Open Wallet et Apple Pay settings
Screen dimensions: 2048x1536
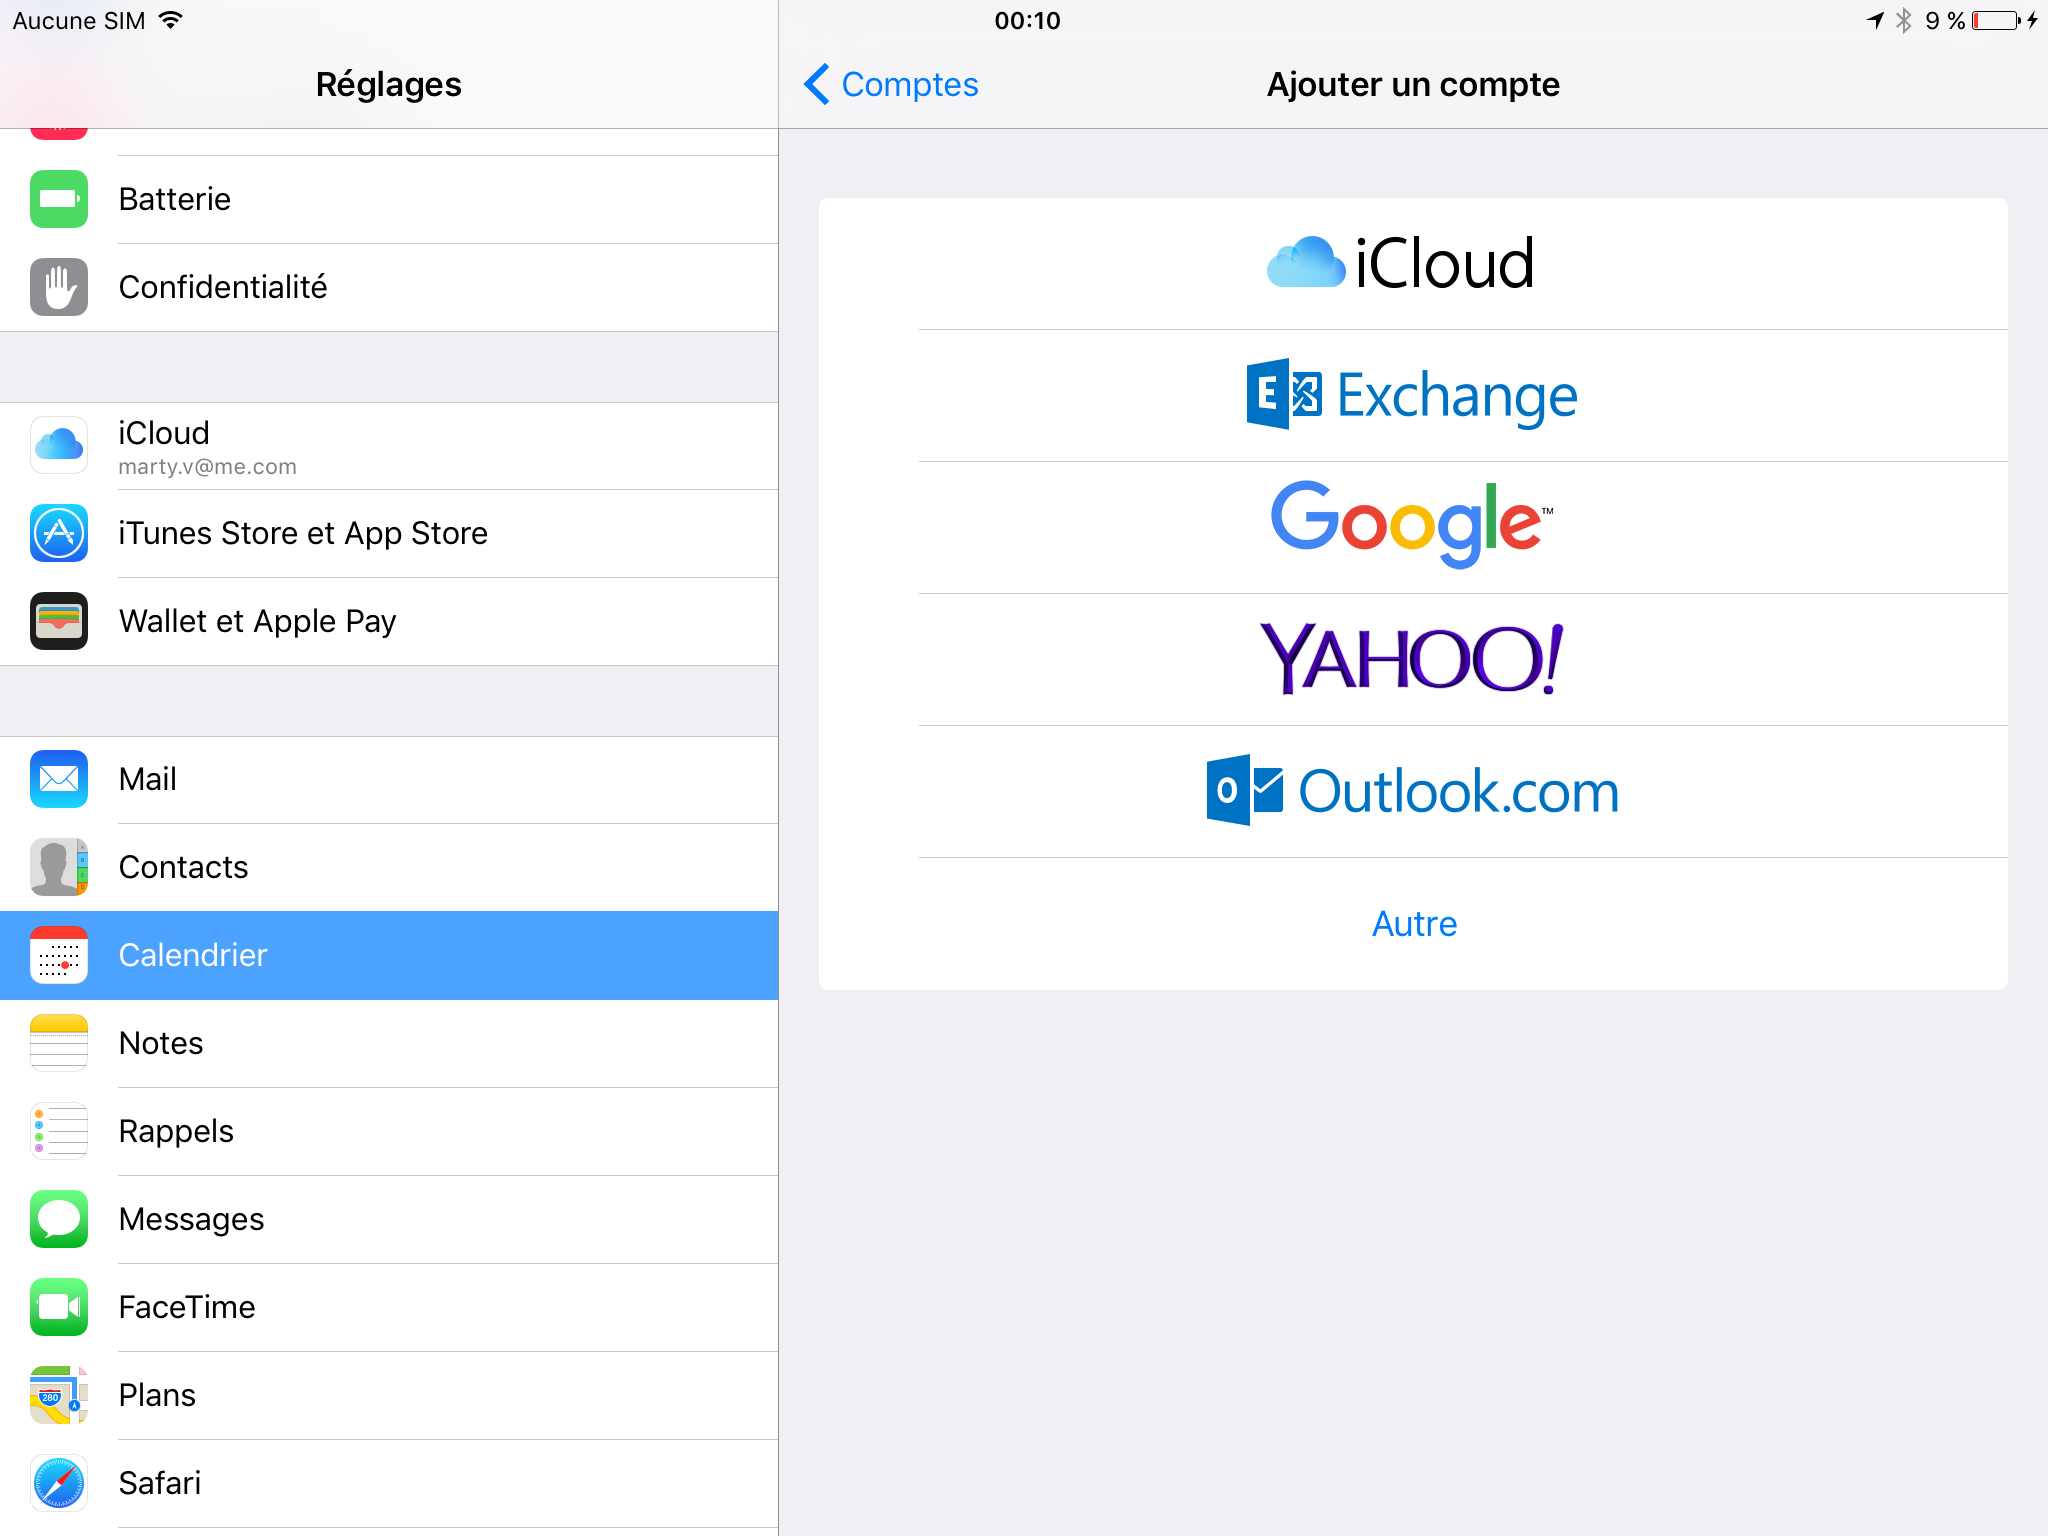click(x=389, y=621)
